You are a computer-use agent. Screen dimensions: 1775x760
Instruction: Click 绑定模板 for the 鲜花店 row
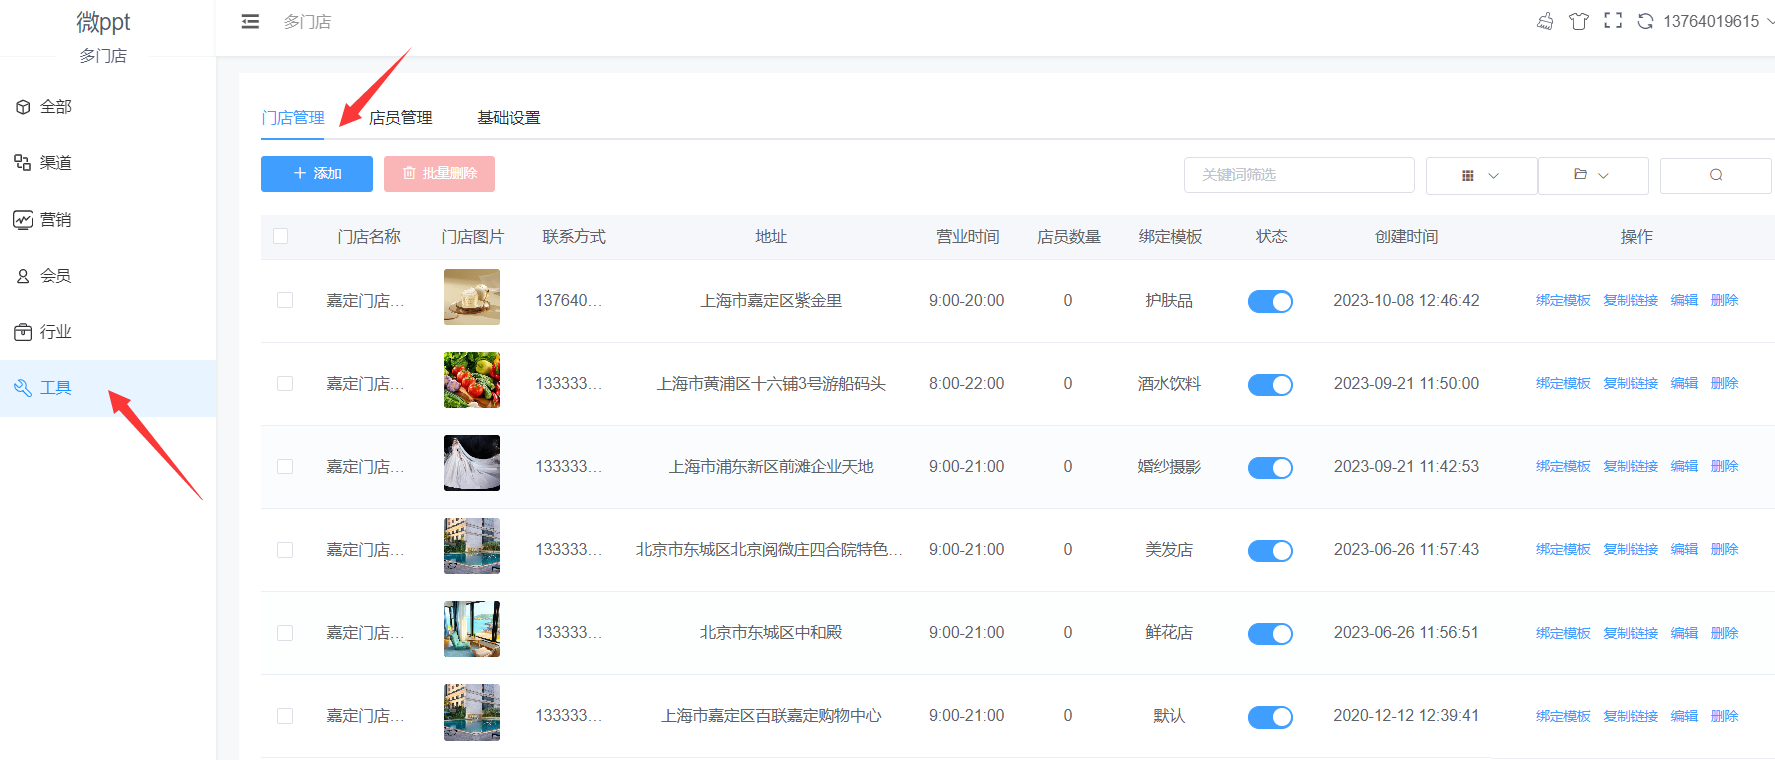(1563, 633)
